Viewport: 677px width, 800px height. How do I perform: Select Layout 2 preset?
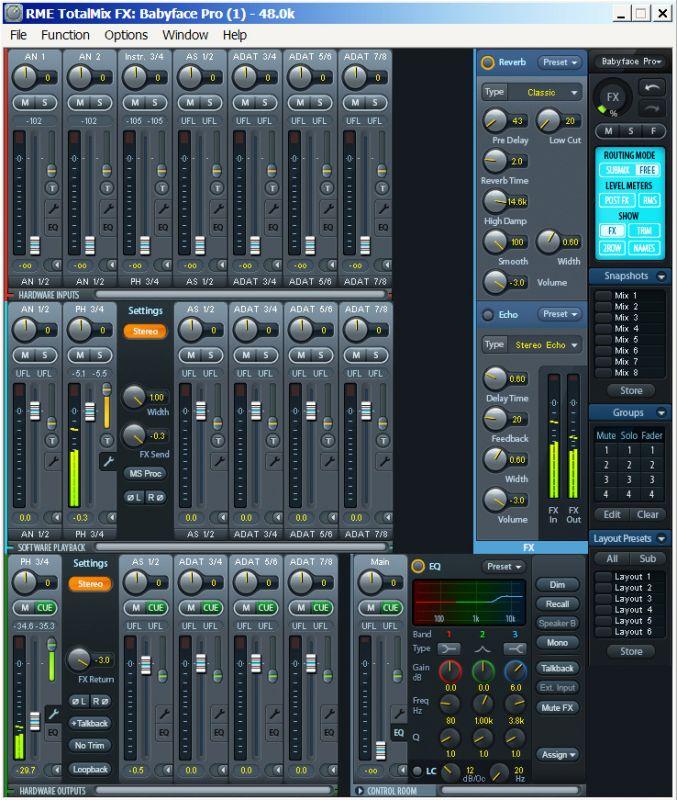click(x=631, y=588)
